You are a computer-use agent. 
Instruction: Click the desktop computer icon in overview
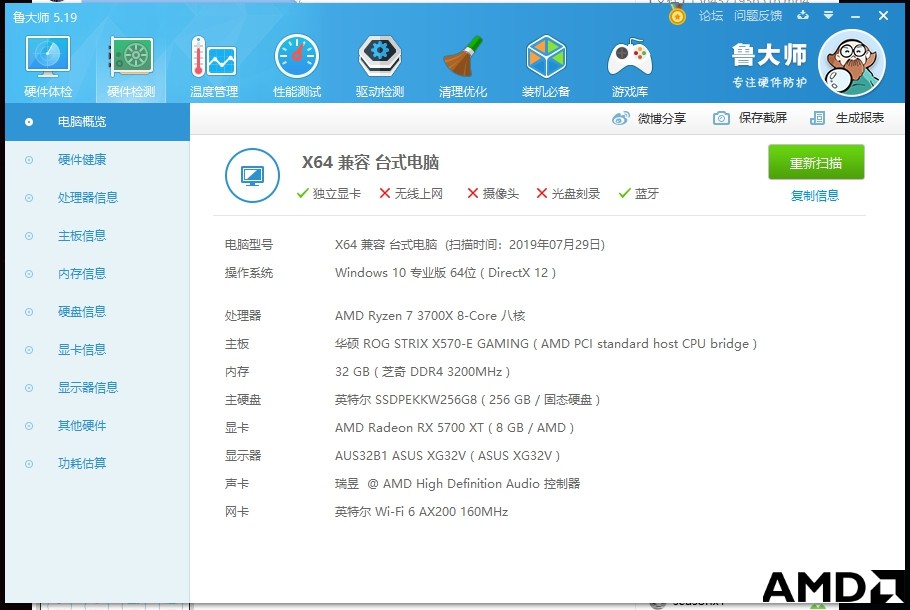pos(252,175)
